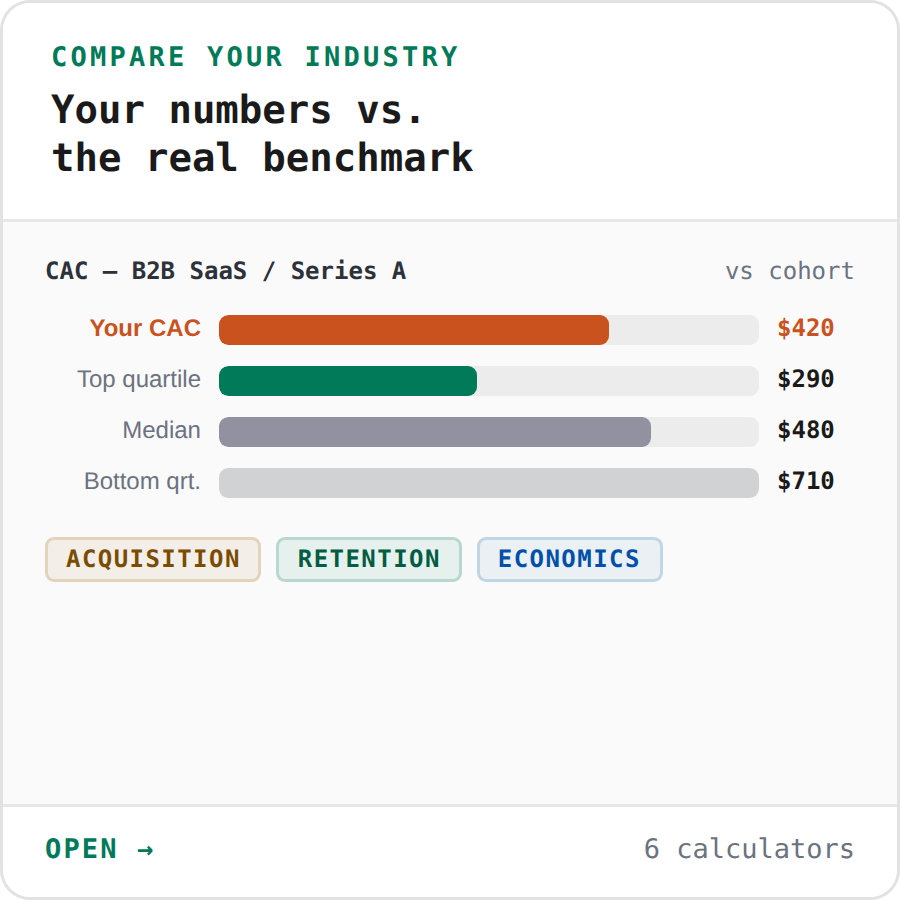This screenshot has width=900, height=900.
Task: Click the Median gray bar
Action: click(x=435, y=431)
